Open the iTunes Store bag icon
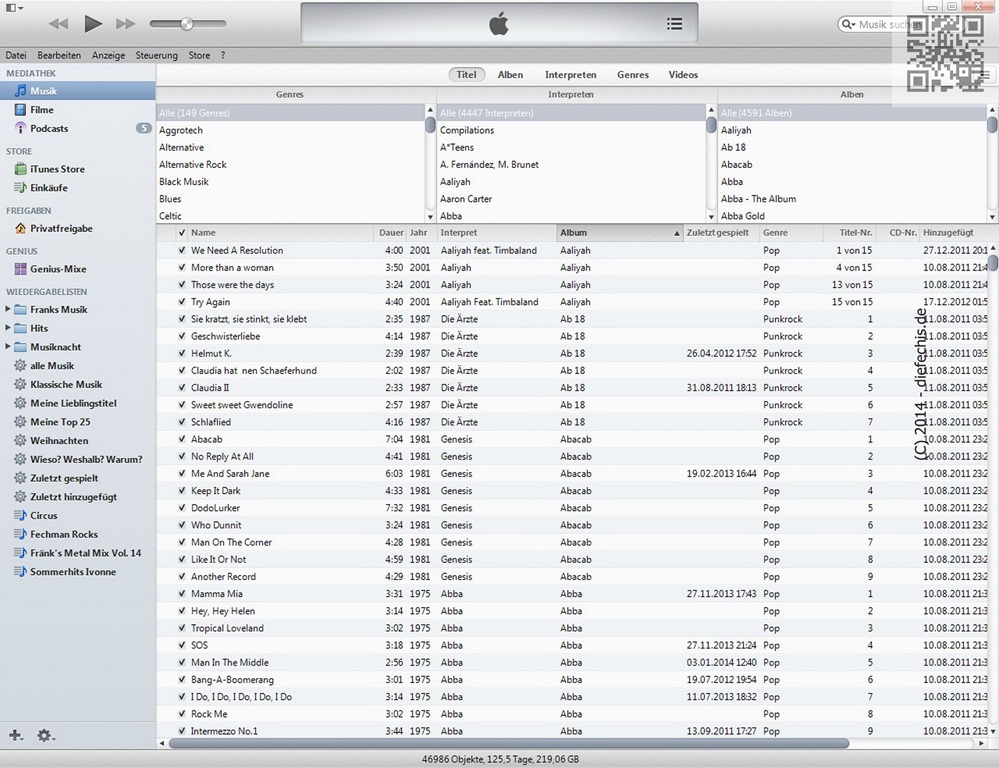 [20, 169]
